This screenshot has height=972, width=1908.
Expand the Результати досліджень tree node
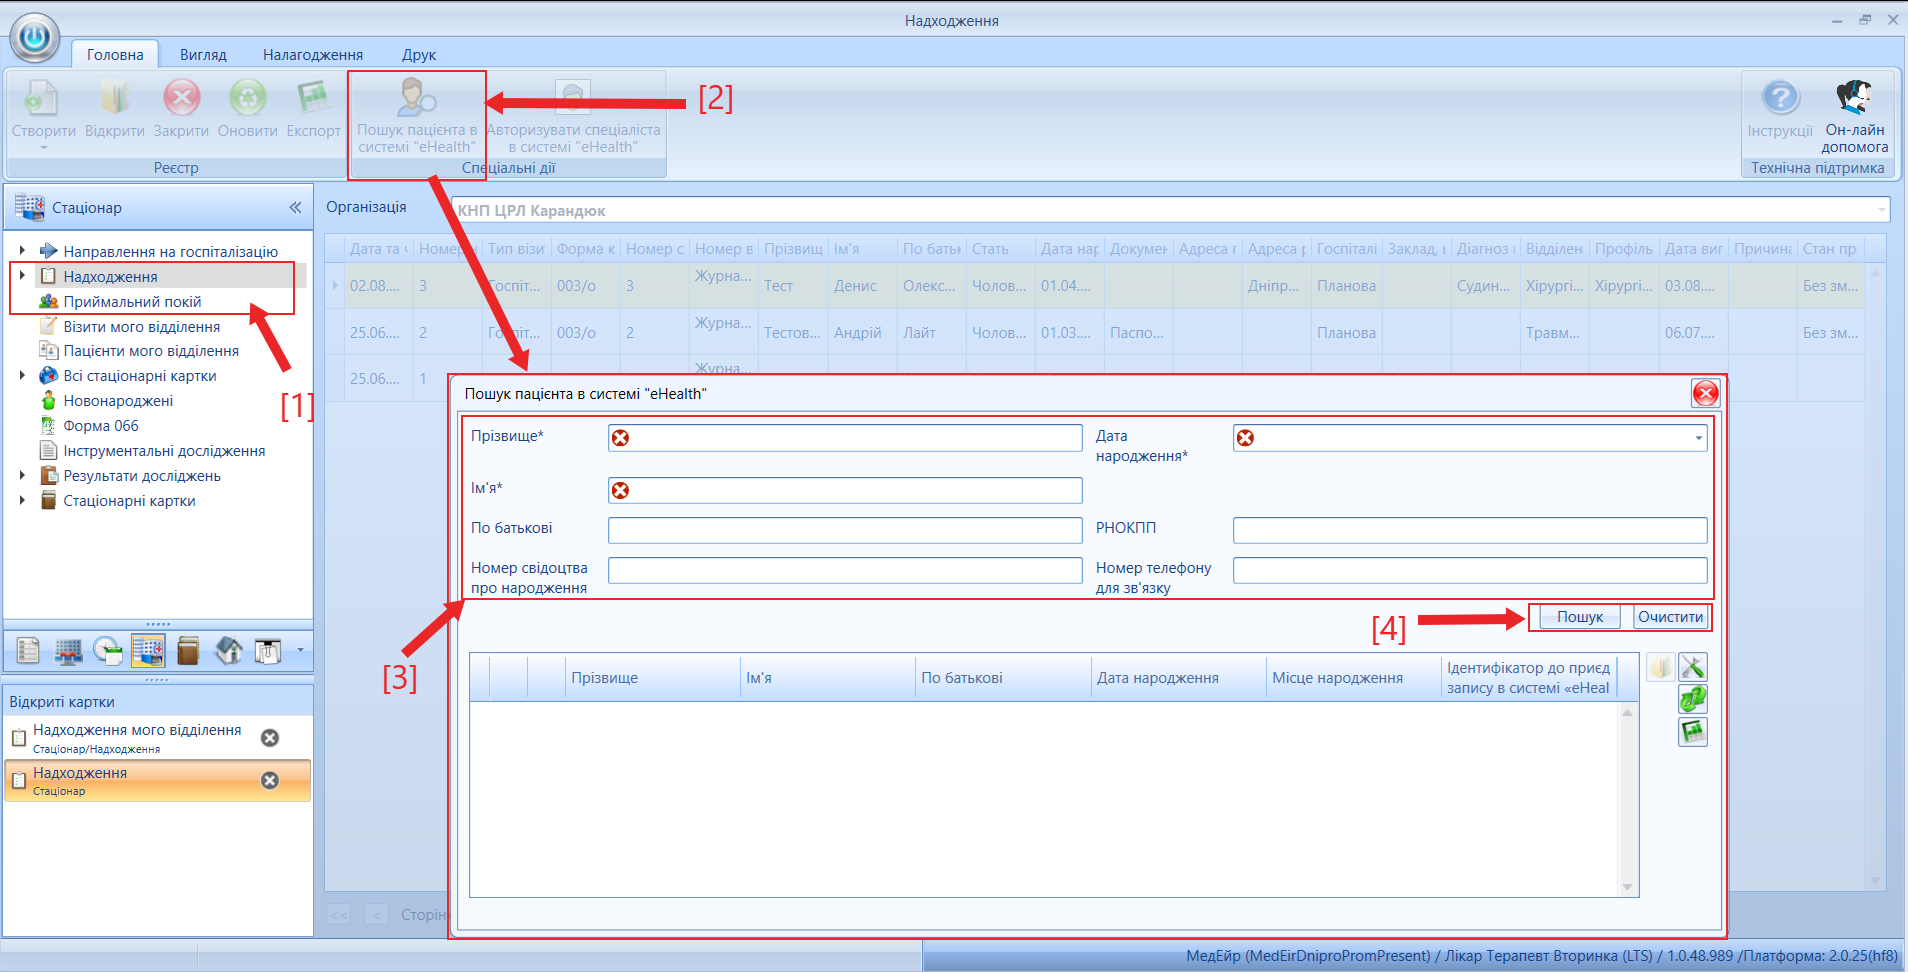click(x=22, y=476)
